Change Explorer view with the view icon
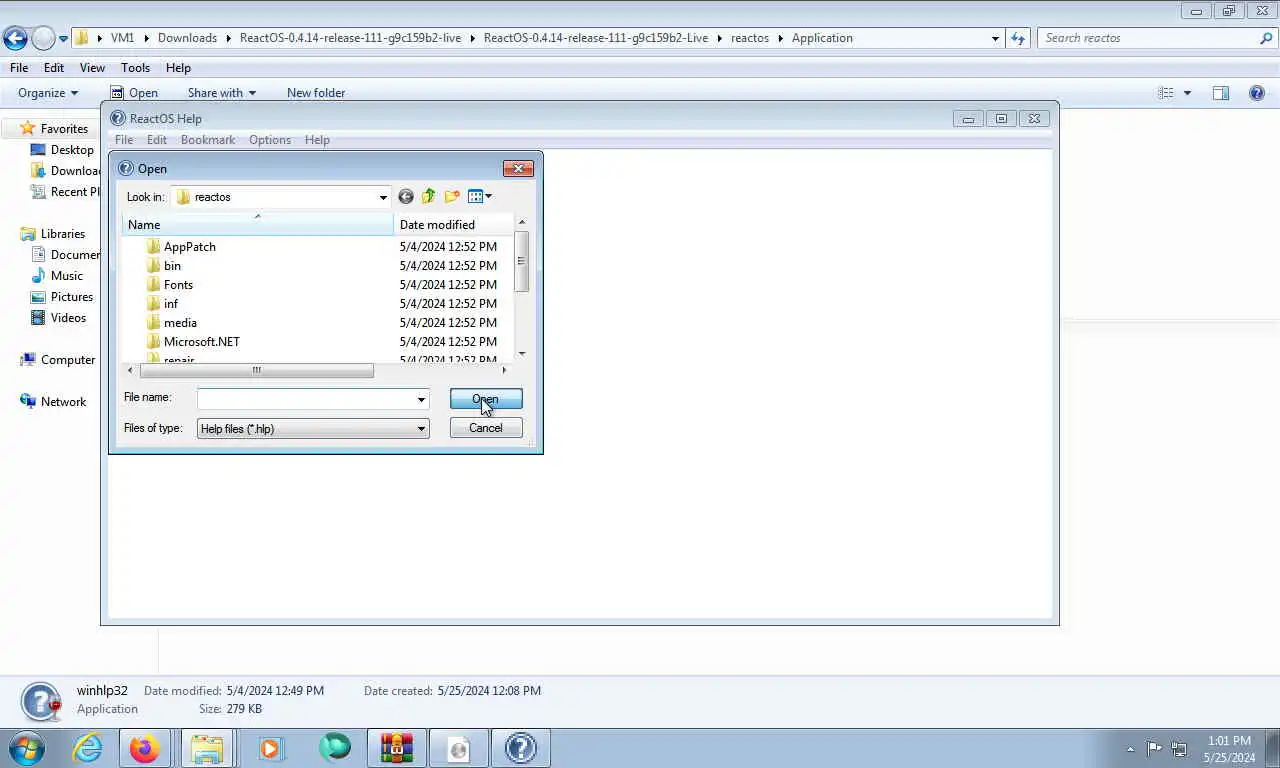This screenshot has width=1280, height=768. 1166,93
